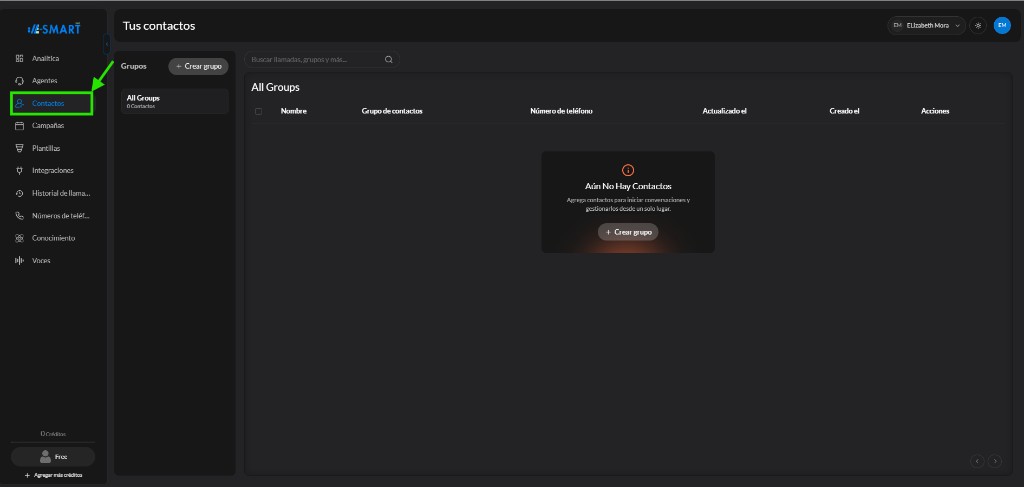Screen dimensions: 1024x487
Task: Open the Conocimiento atom icon
Action: 19,238
